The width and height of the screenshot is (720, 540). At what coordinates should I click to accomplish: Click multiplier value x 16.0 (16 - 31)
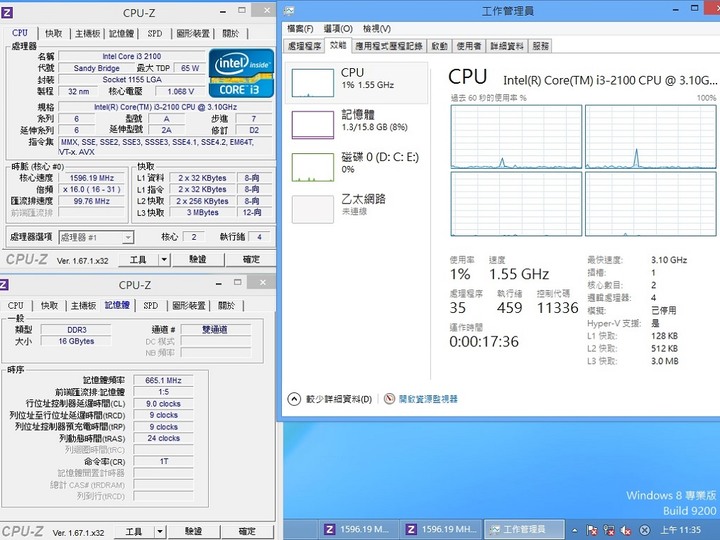[92, 189]
